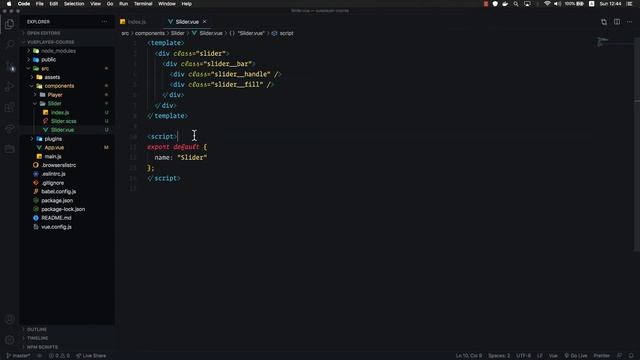Expand the Player folder
640x360 pixels.
pyautogui.click(x=55, y=95)
